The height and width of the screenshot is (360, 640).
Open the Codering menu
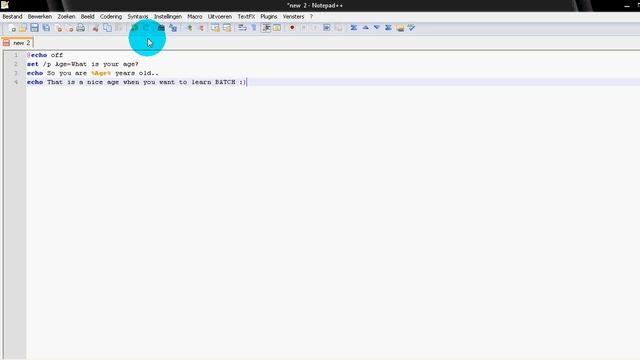111,16
